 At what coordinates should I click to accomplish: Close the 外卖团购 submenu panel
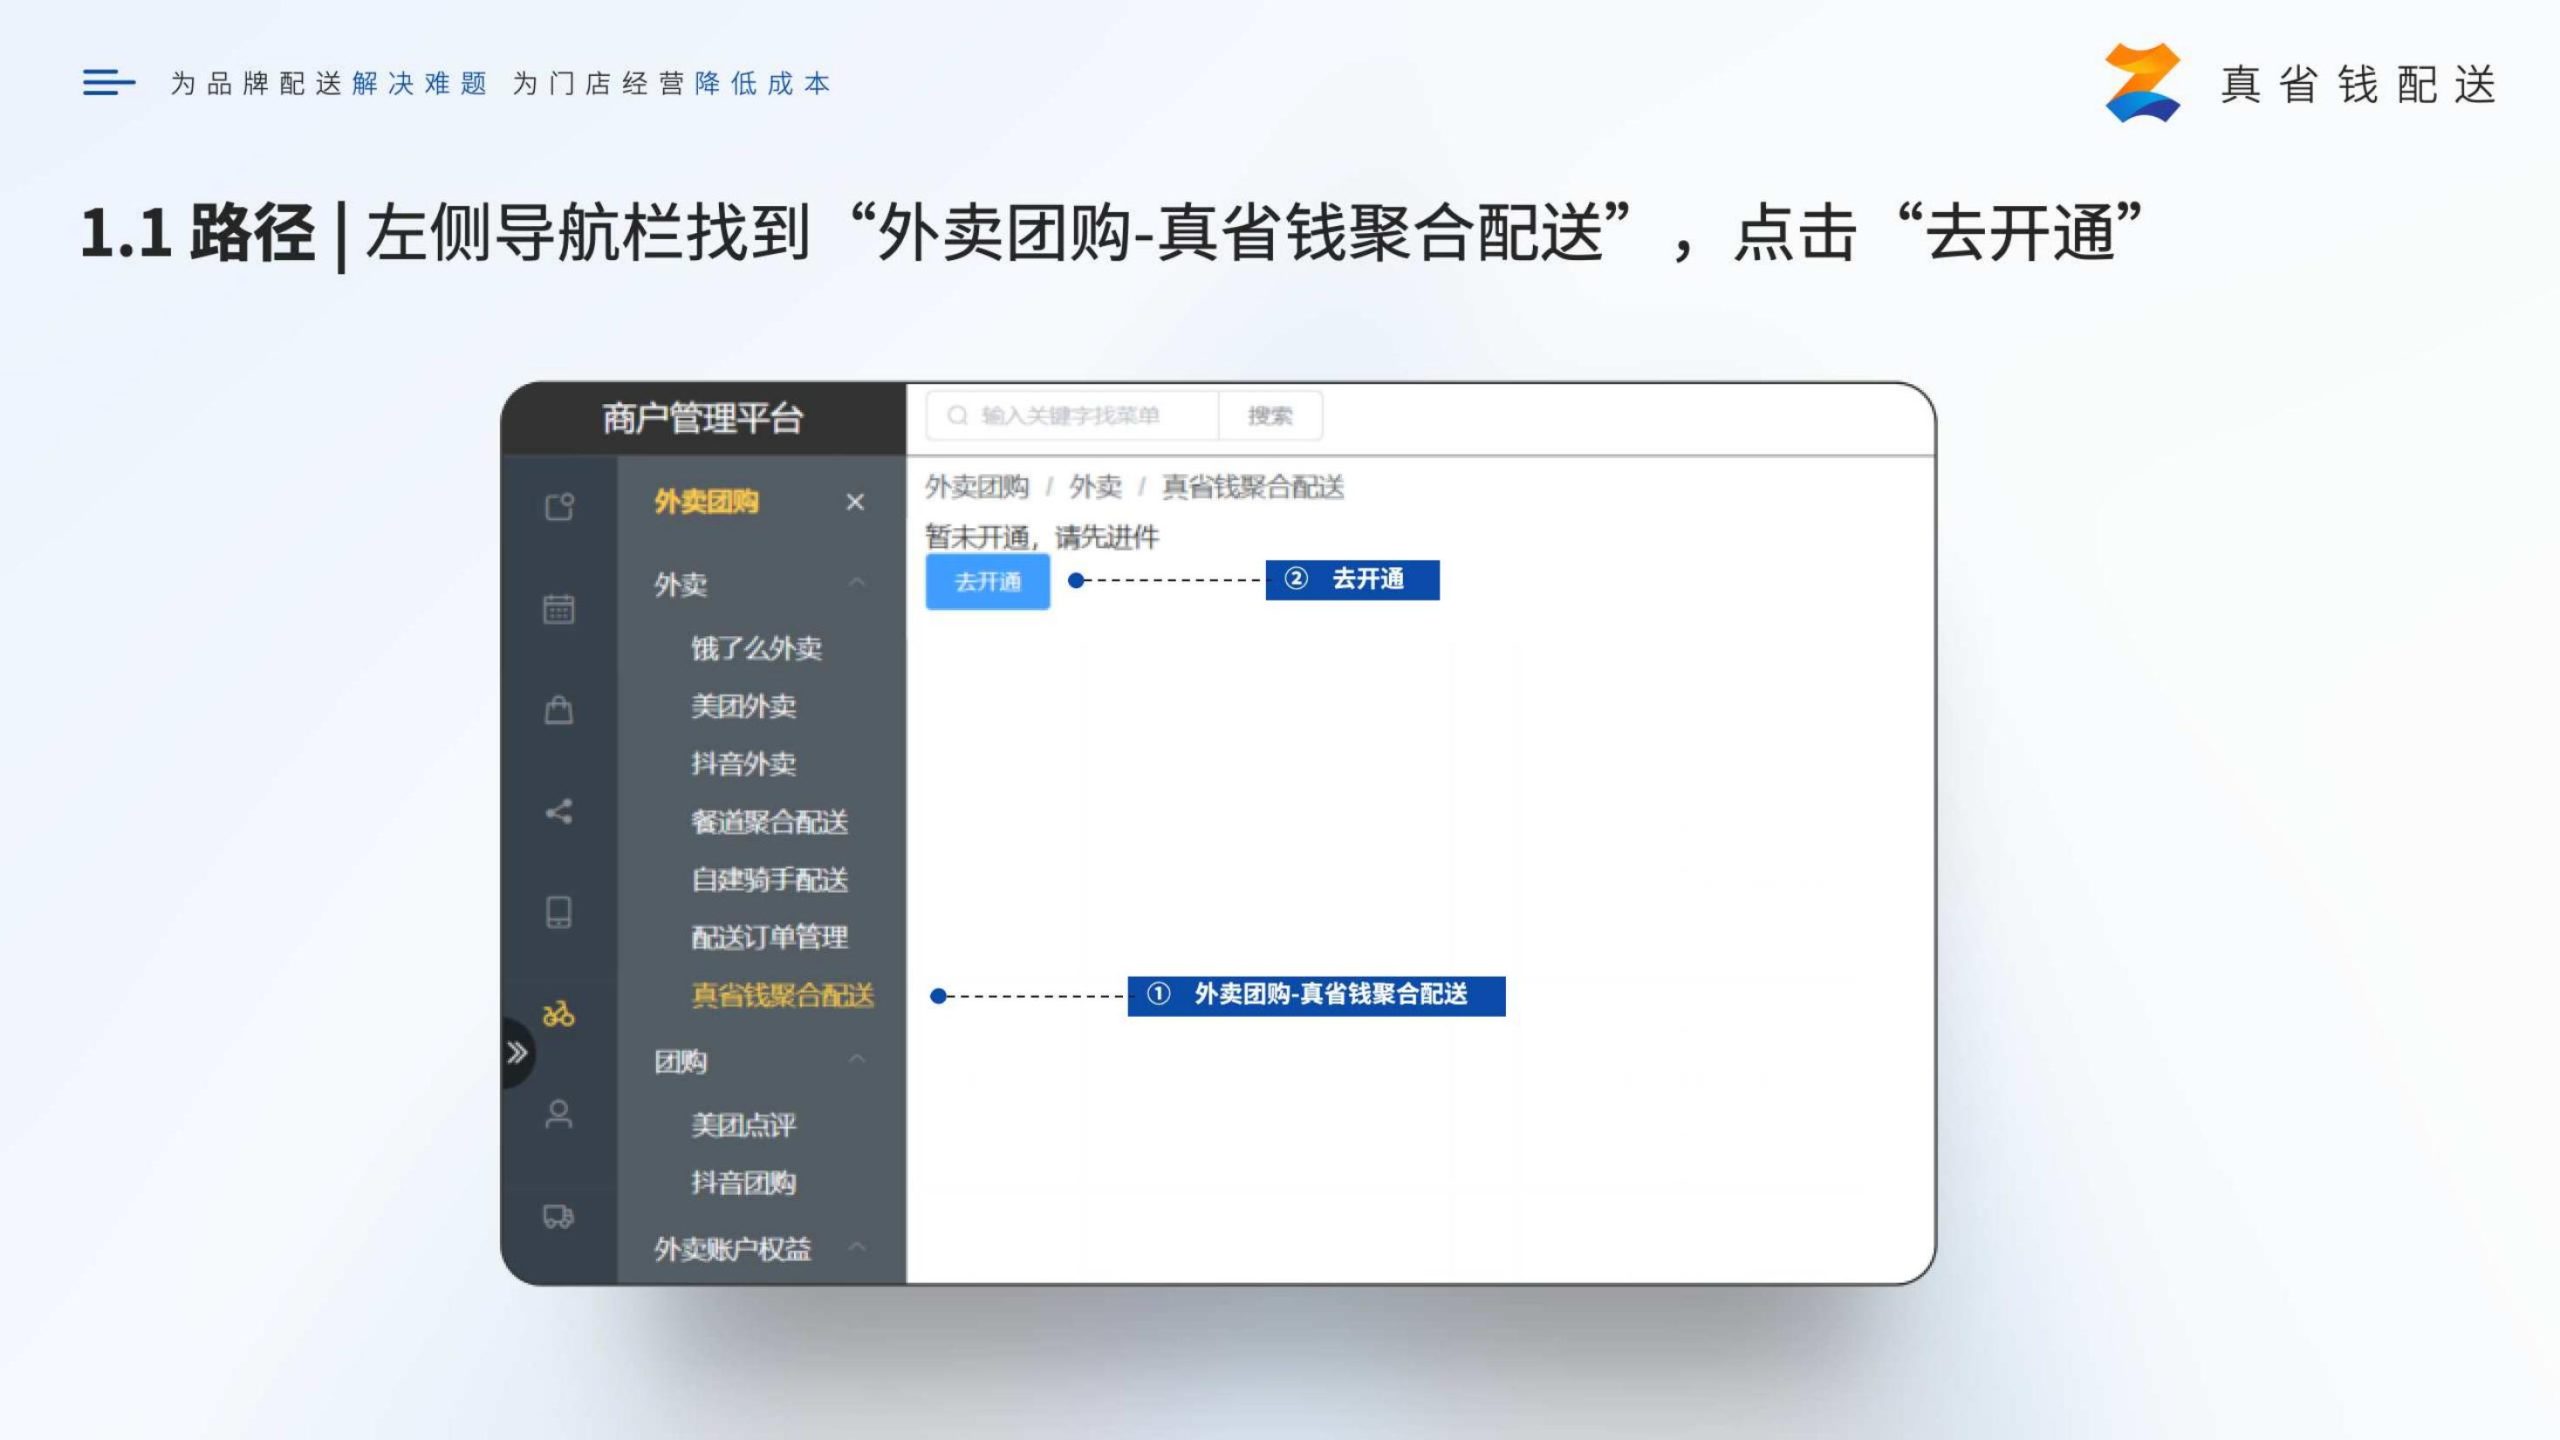(855, 502)
